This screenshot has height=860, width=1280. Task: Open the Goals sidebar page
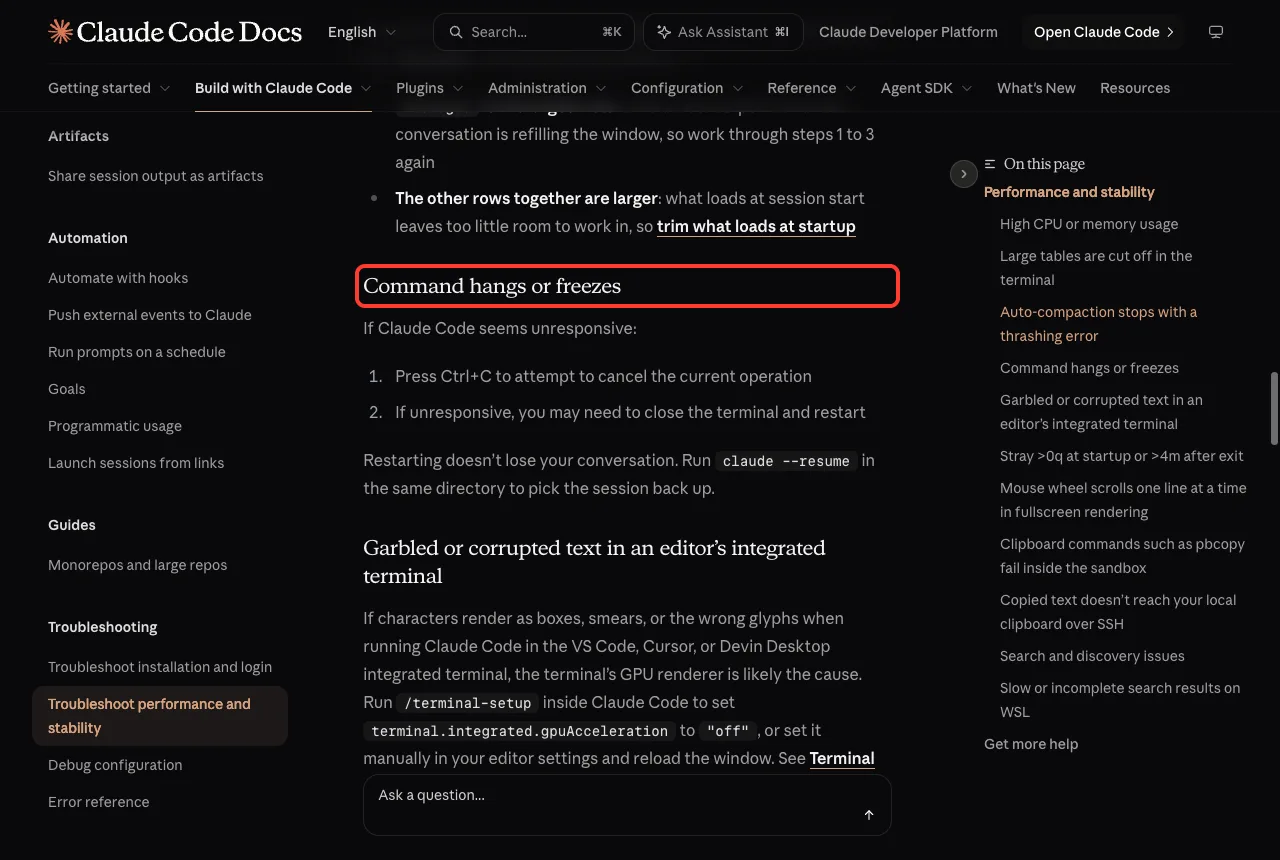click(67, 389)
